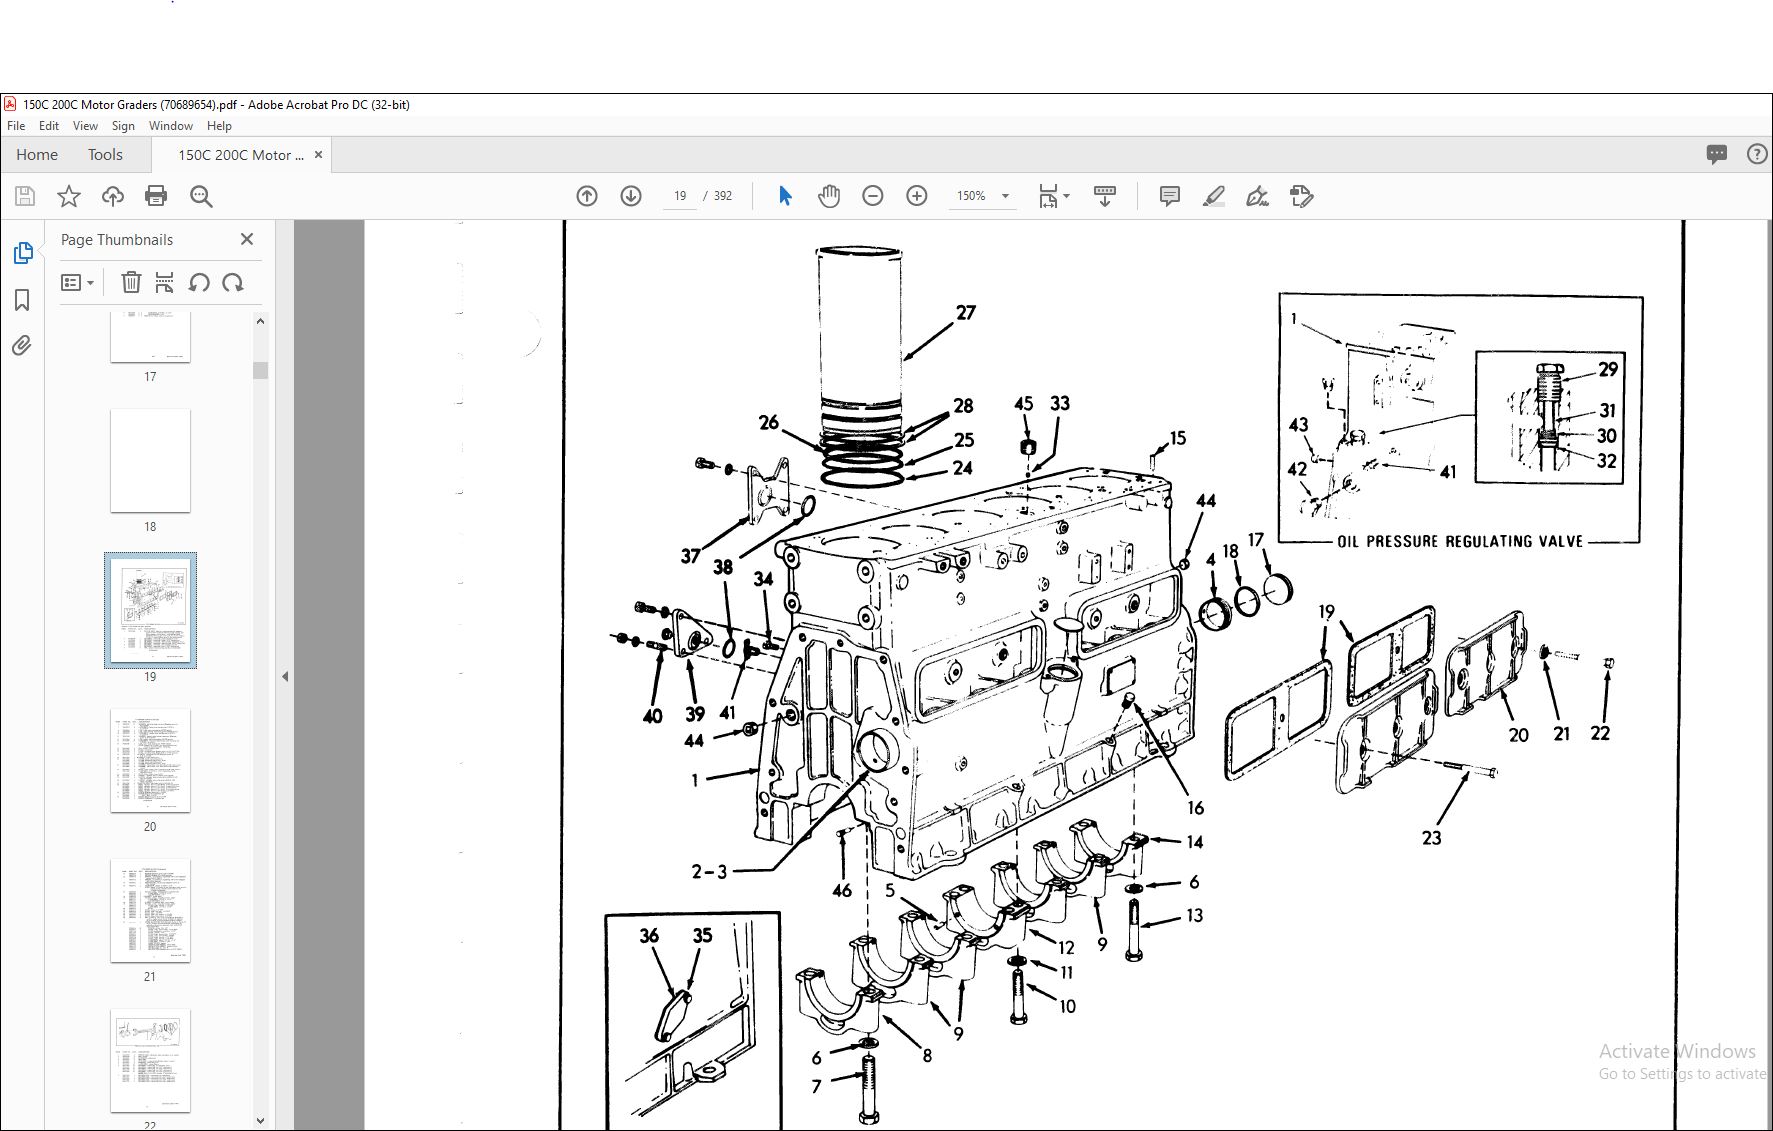The height and width of the screenshot is (1131, 1773).
Task: Select page 22 thumbnail
Action: (x=150, y=1060)
